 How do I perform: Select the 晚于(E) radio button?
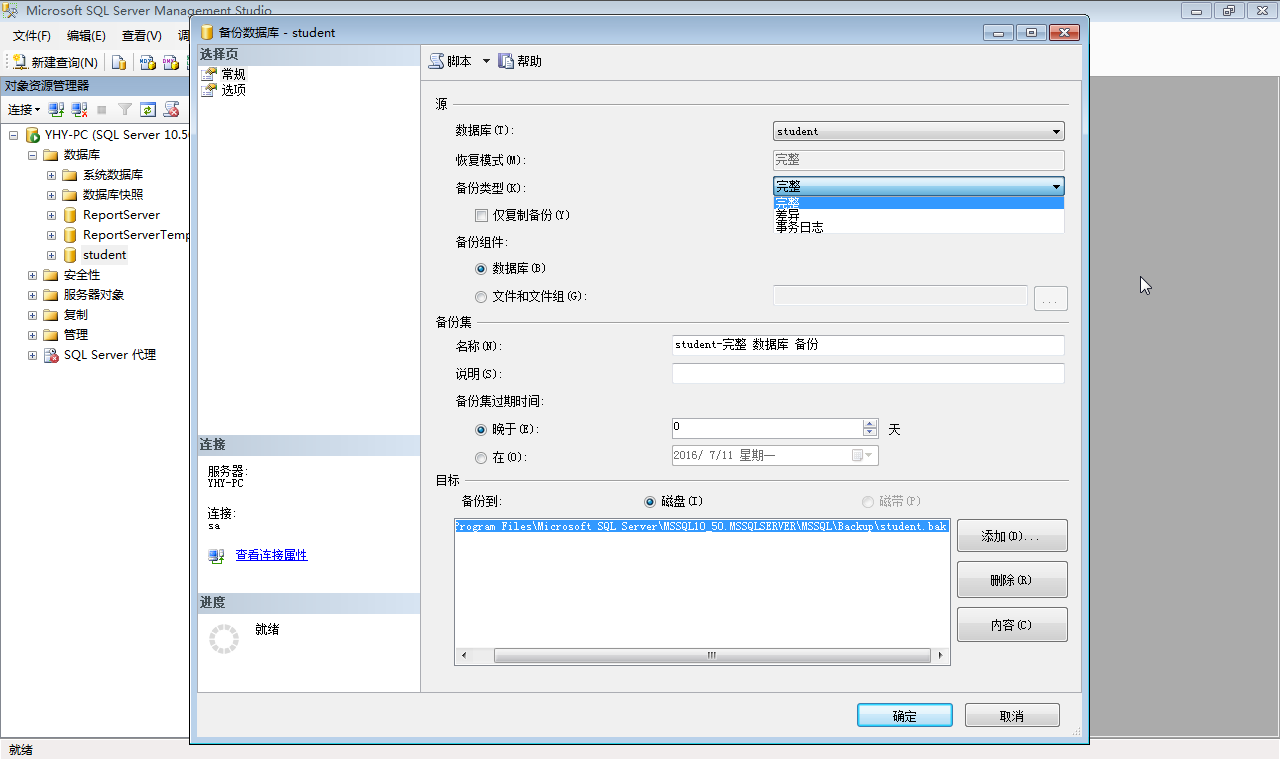click(482, 429)
